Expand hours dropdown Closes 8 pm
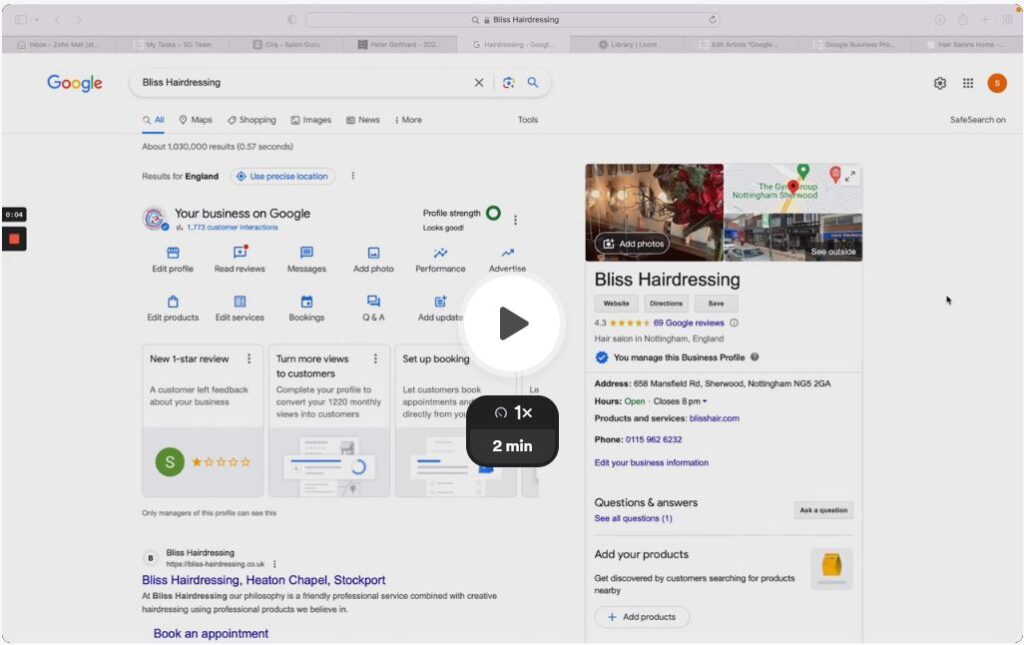This screenshot has height=645, width=1024. click(680, 401)
